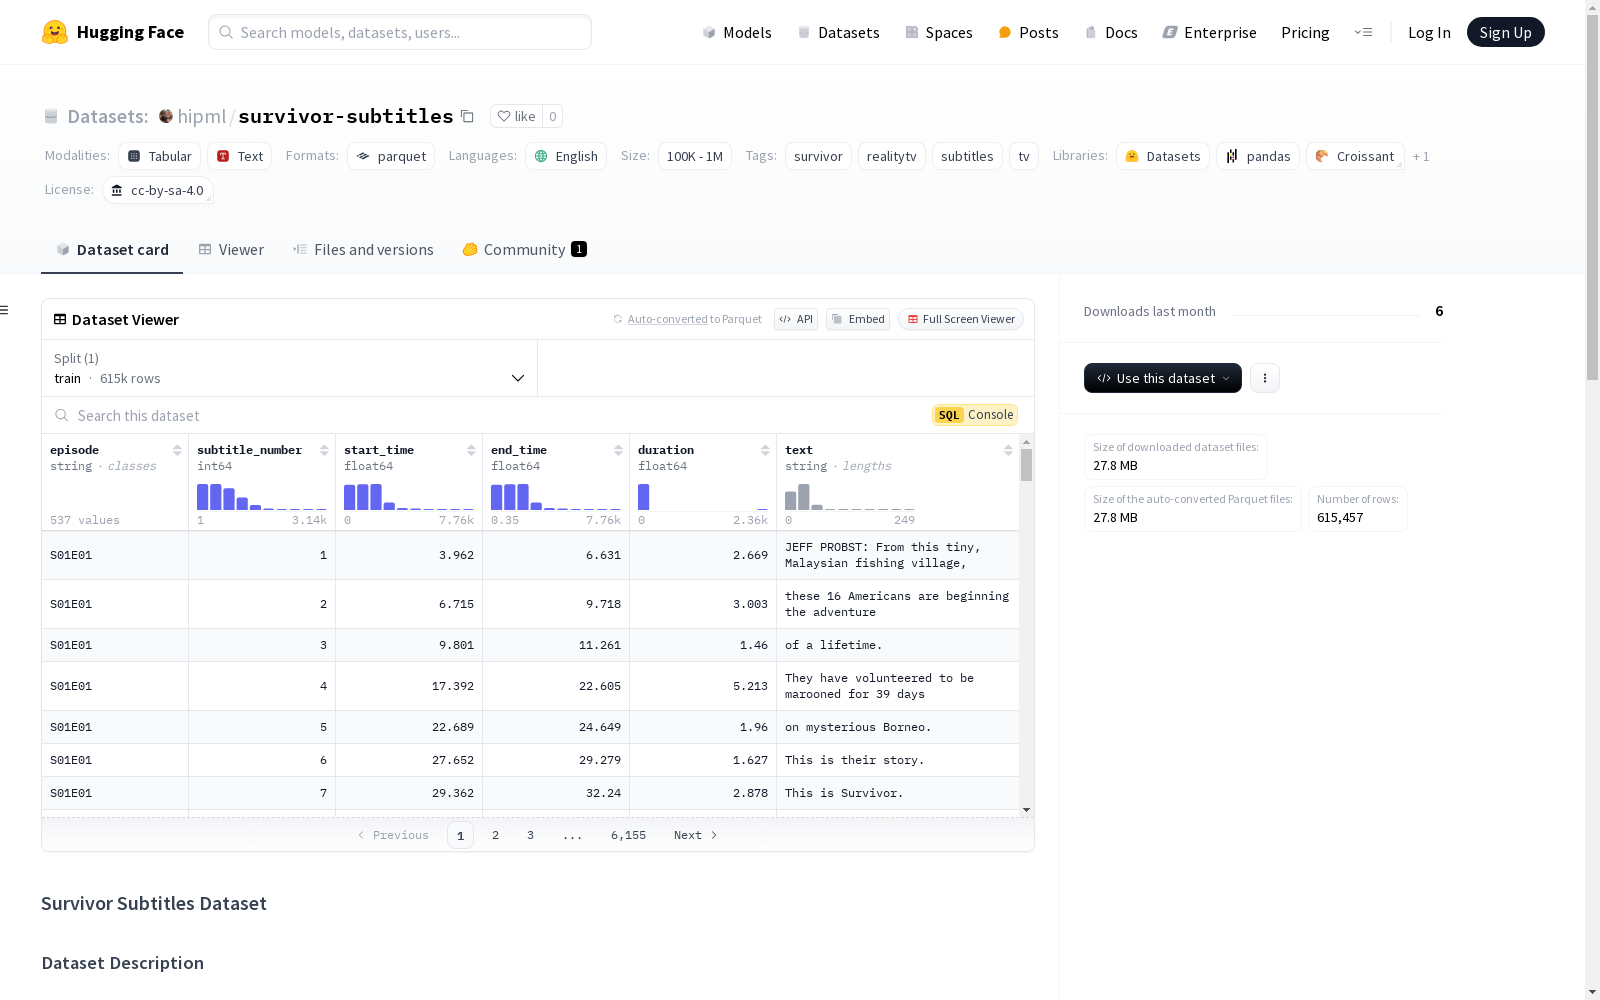Switch to the Dataset card tab
The image size is (1600, 1000).
click(112, 250)
